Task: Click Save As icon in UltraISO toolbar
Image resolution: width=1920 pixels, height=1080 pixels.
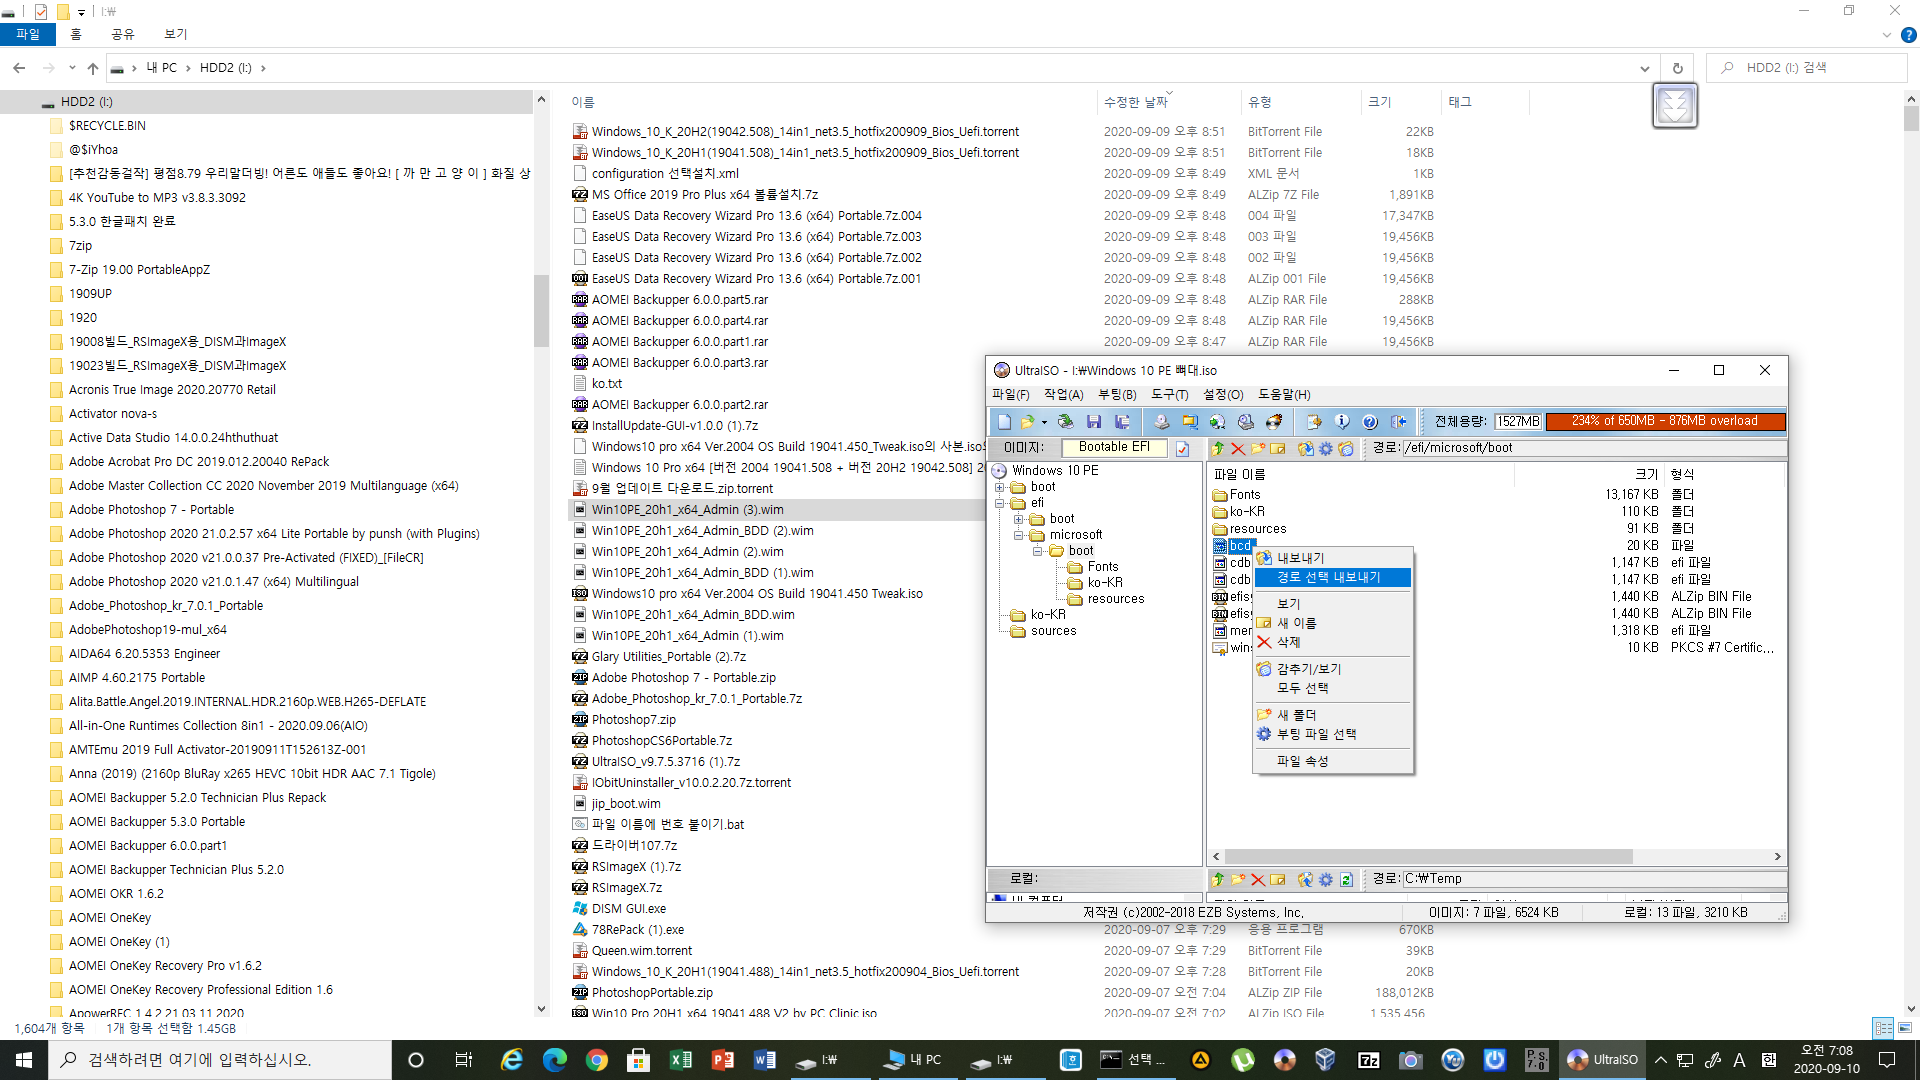Action: [x=1122, y=422]
